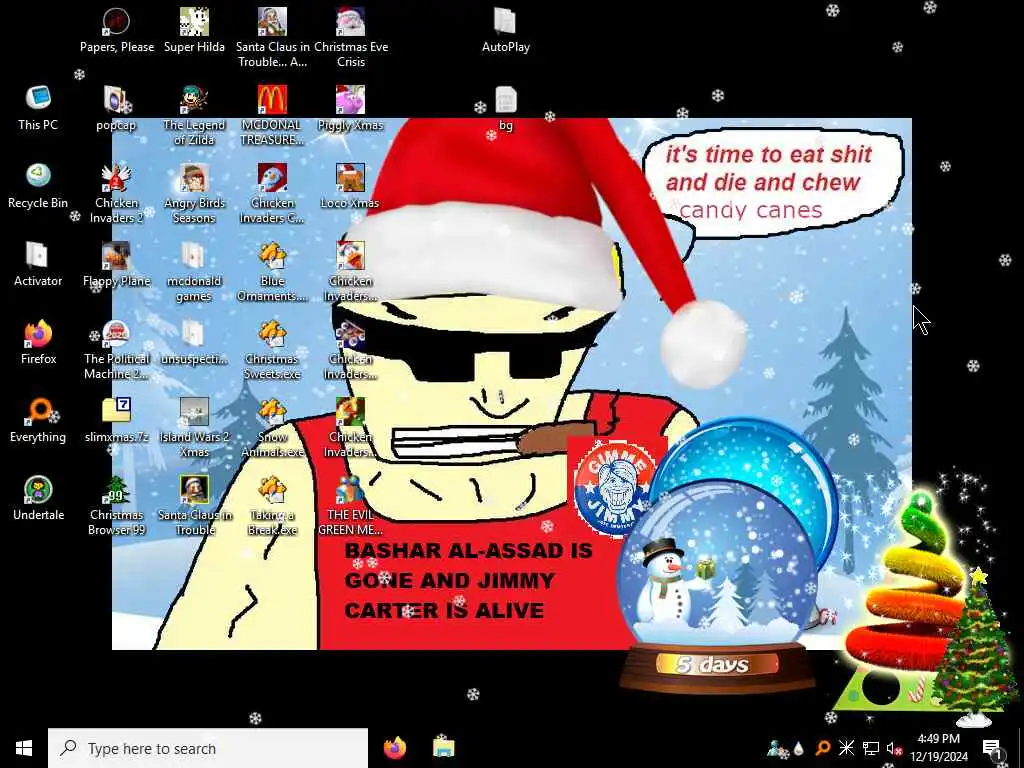Open the AutoPlay file icon
Viewport: 1024px width, 768px height.
tap(505, 30)
